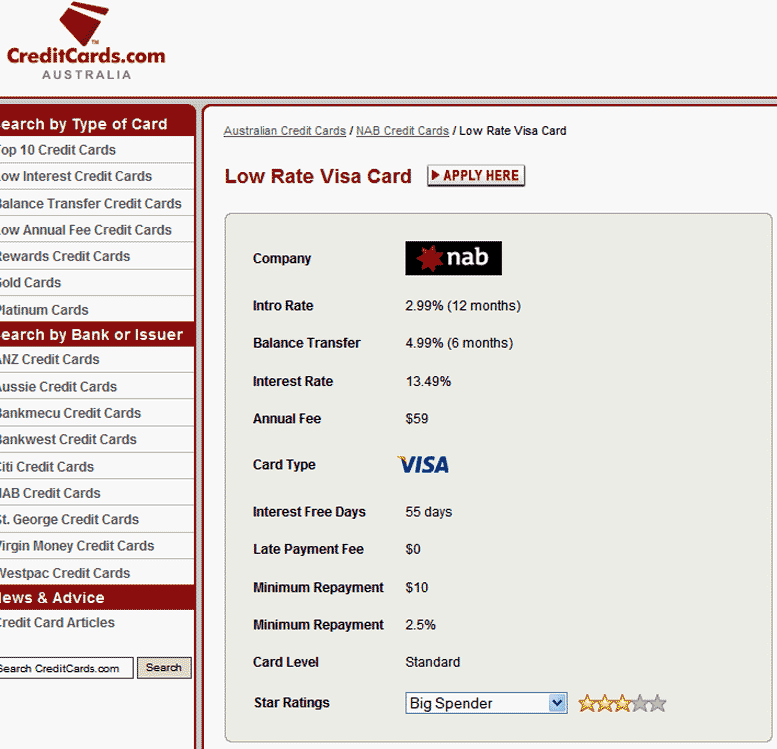Viewport: 777px width, 749px height.
Task: Click the NAB company logo
Action: 453,258
